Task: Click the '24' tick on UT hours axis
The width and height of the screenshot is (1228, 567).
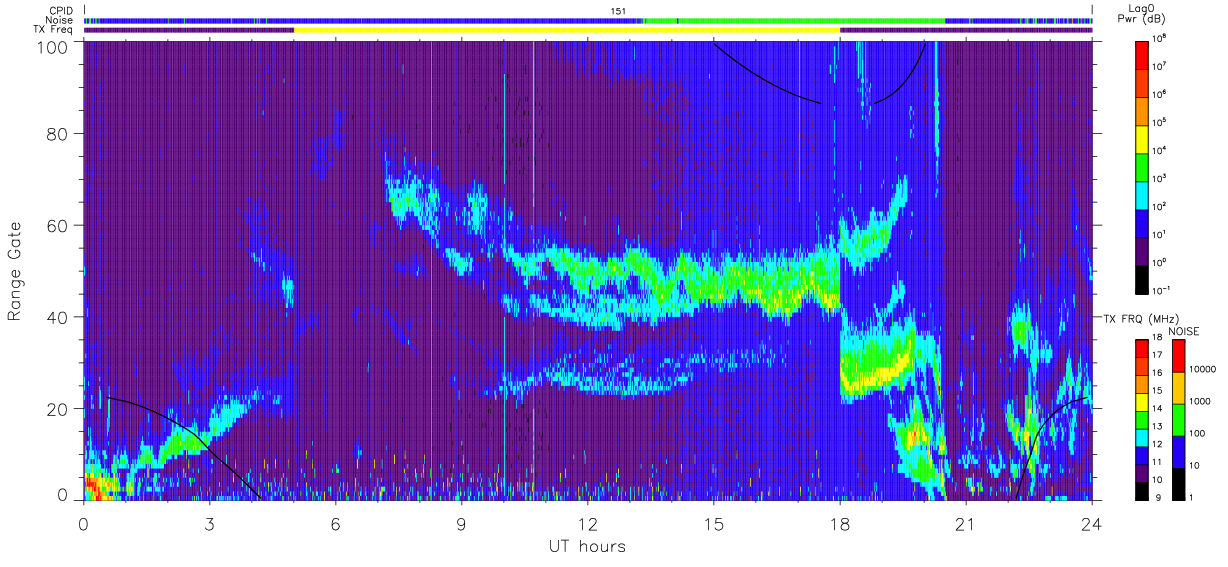Action: click(x=1092, y=523)
